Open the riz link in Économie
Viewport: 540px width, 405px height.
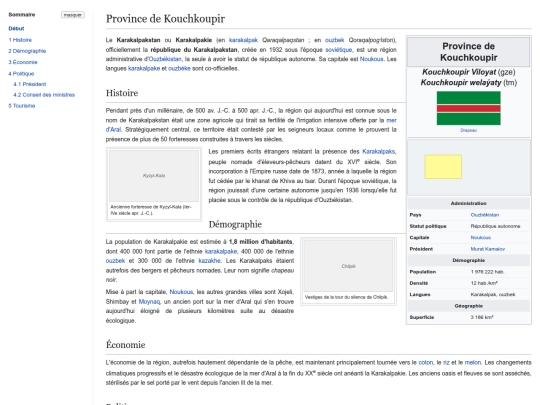(446, 363)
